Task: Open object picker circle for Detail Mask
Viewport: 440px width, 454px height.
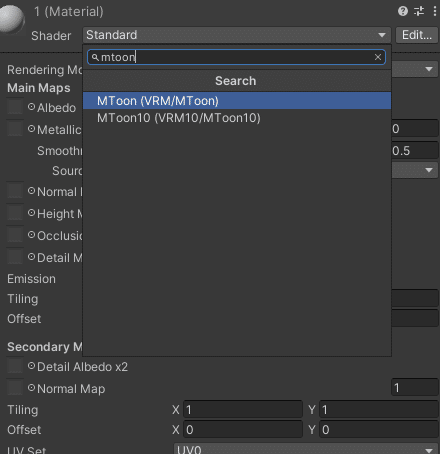Action: (31, 257)
